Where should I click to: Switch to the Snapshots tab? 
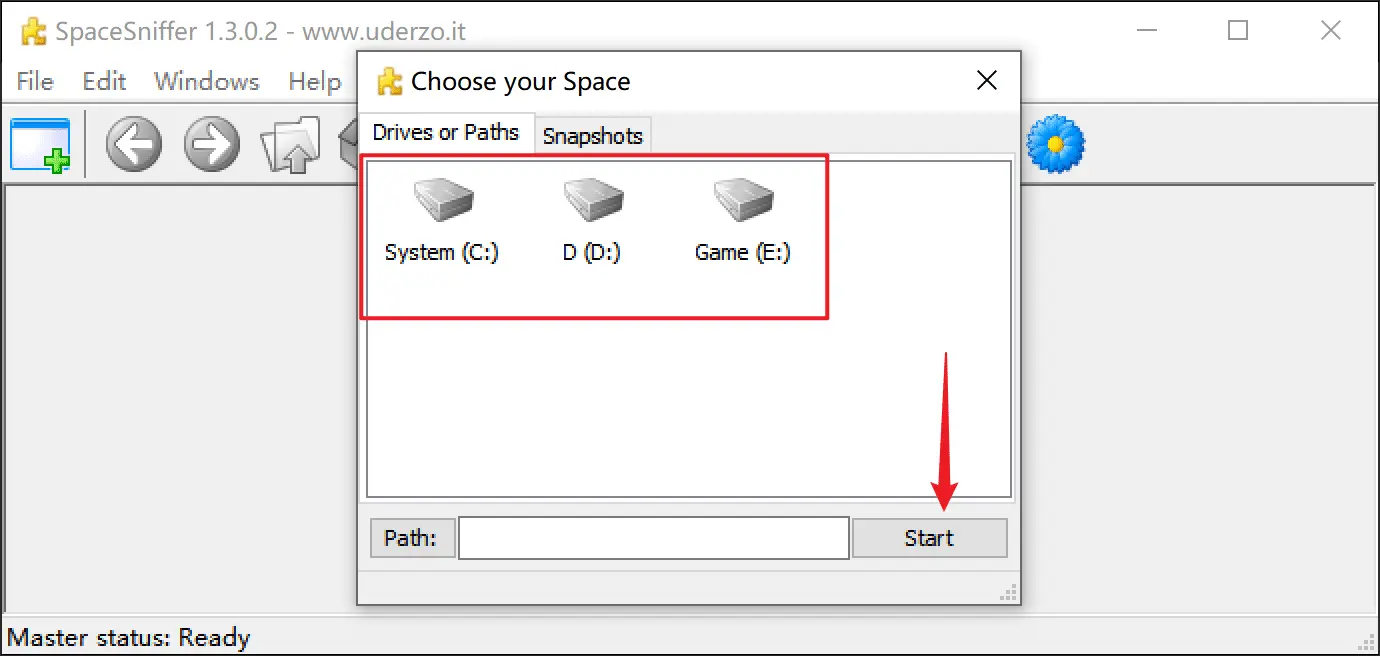pyautogui.click(x=592, y=136)
